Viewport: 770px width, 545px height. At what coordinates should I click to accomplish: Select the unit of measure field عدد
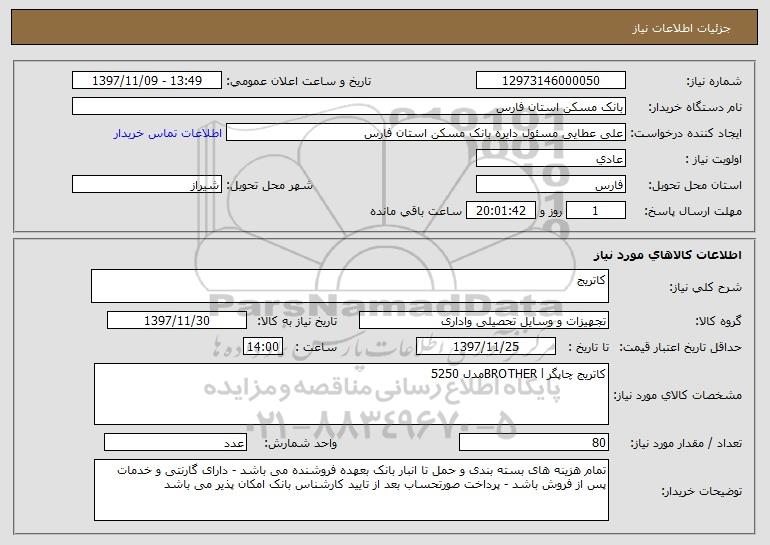(x=175, y=442)
